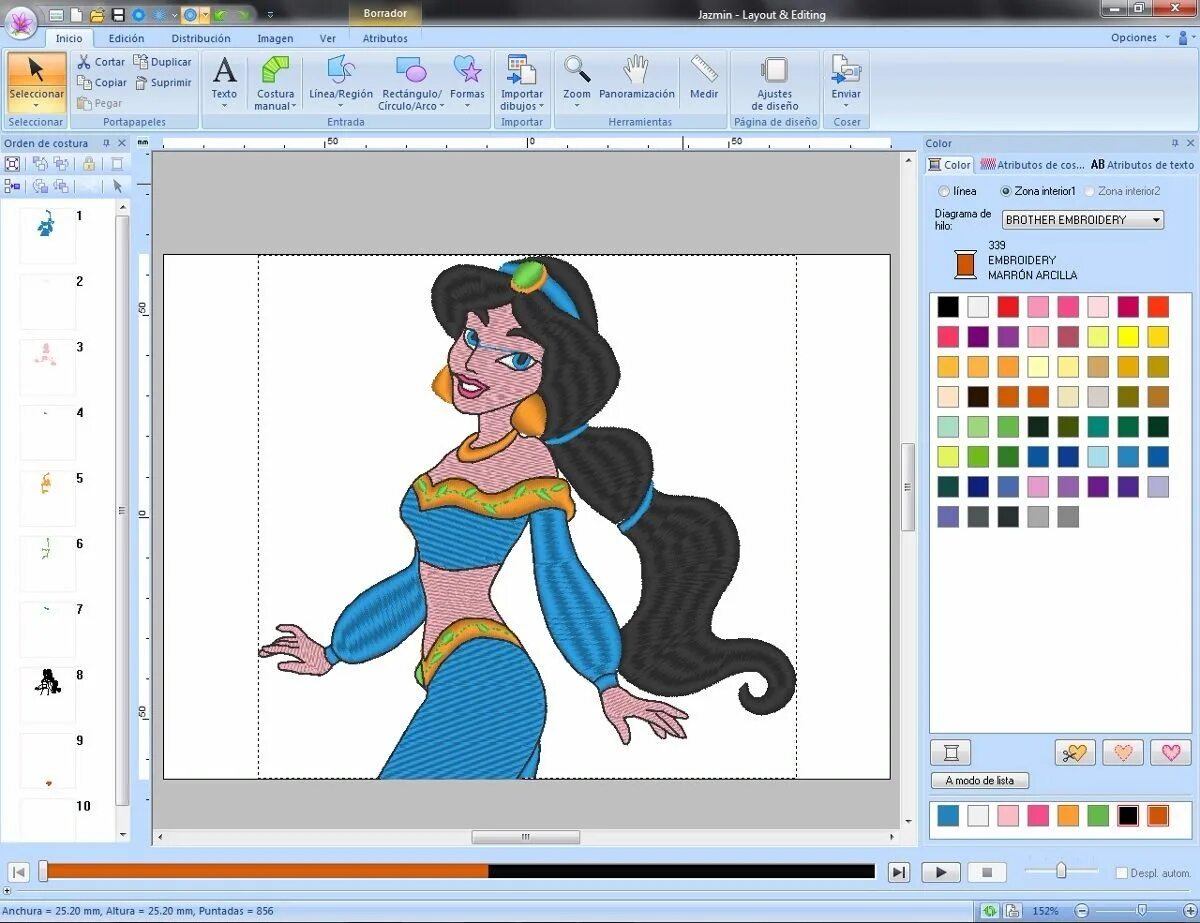
Task: Open the quick access toolbar customize arrow
Action: pos(271,15)
